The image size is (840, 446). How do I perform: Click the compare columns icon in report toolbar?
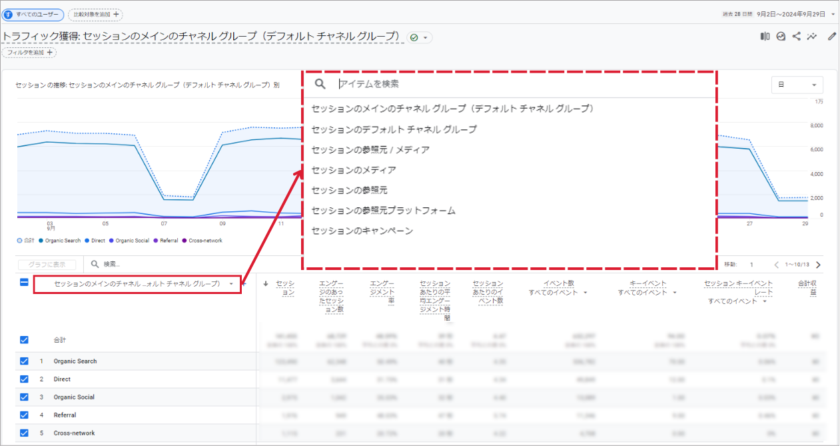765,36
